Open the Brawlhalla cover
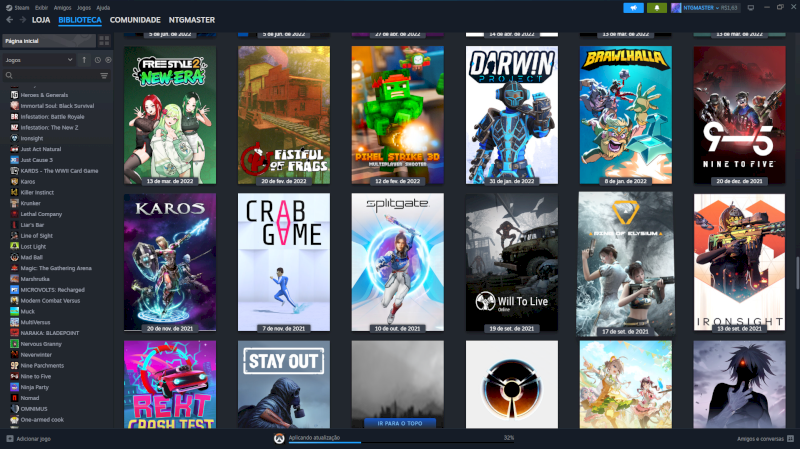 (x=626, y=115)
